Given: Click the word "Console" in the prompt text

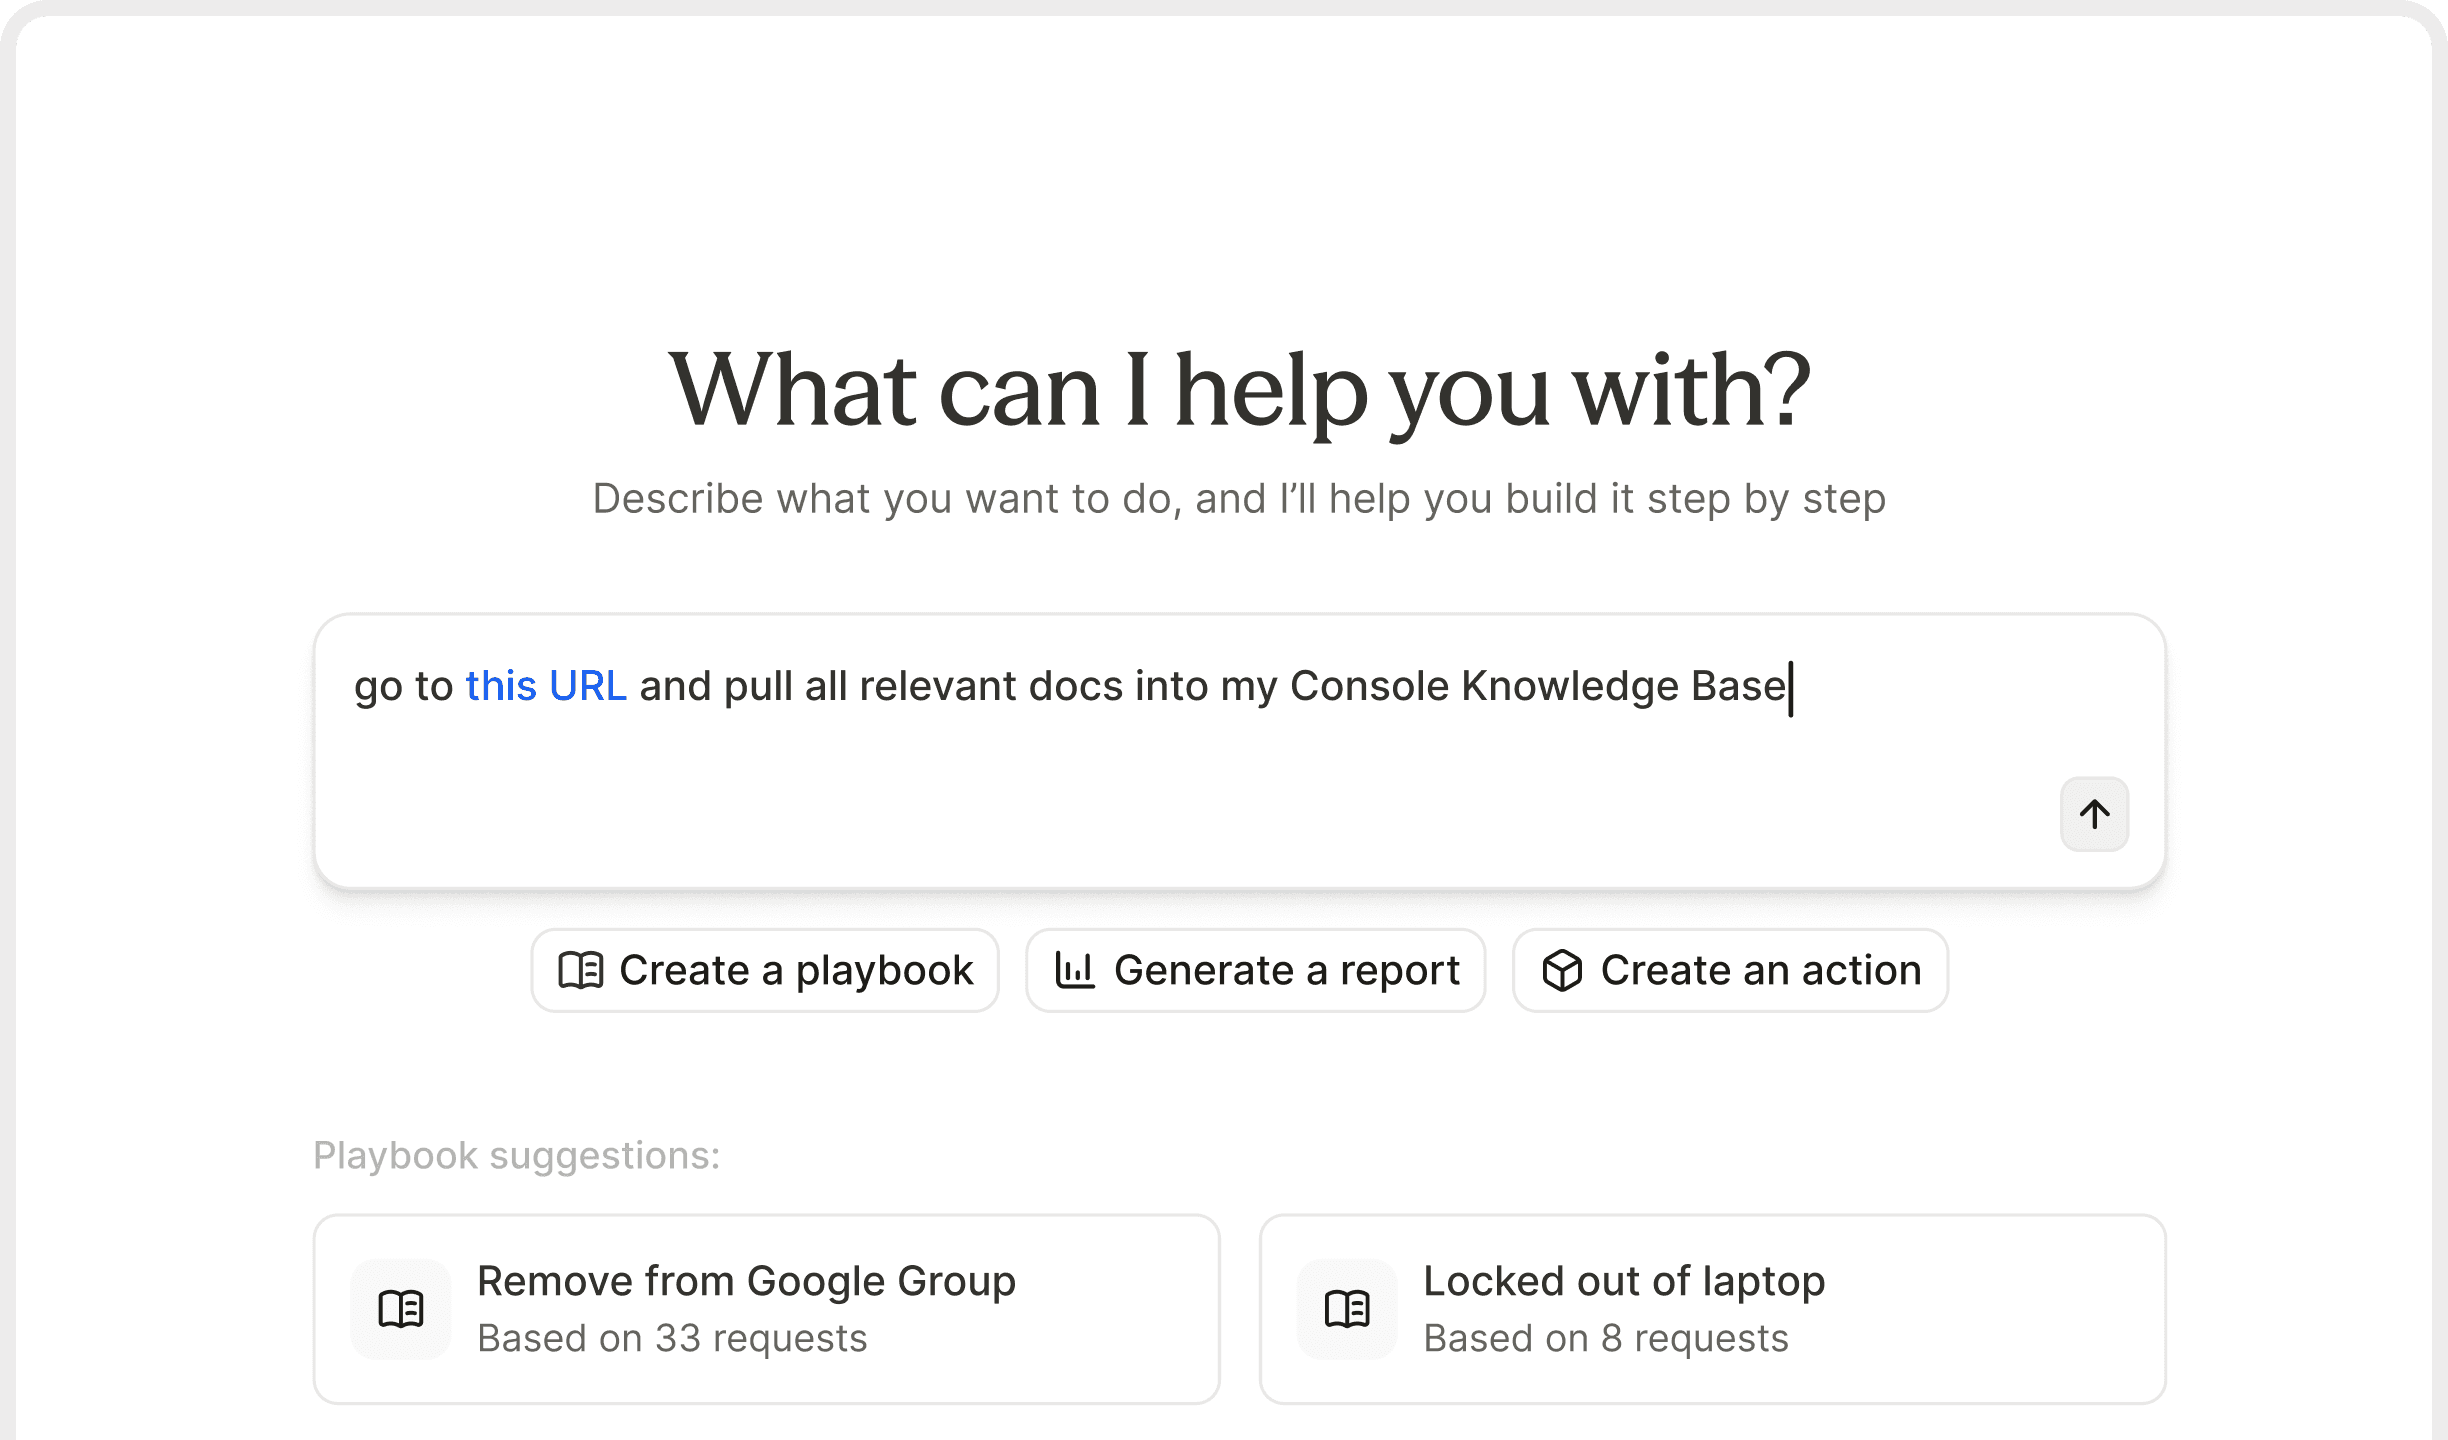Looking at the screenshot, I should (x=1368, y=686).
